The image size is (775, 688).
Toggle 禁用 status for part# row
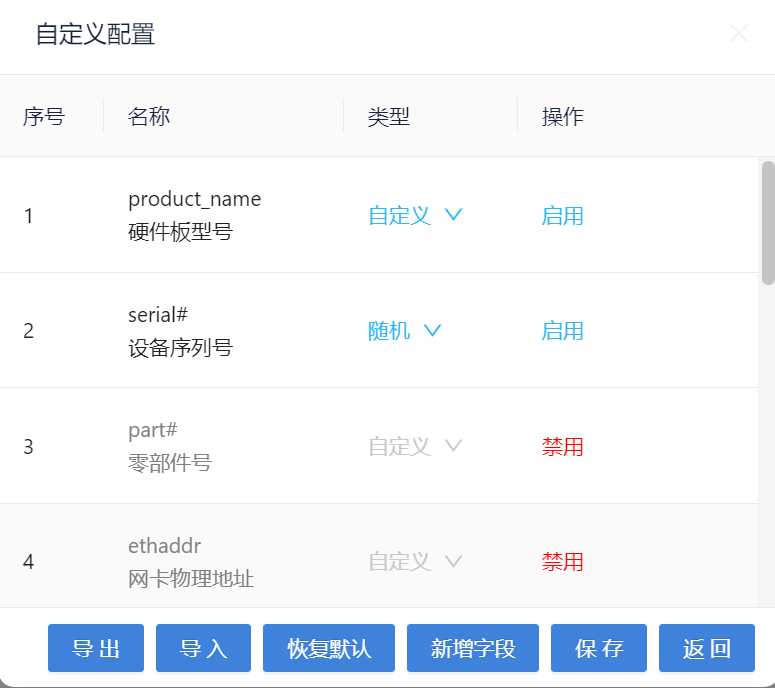[562, 447]
